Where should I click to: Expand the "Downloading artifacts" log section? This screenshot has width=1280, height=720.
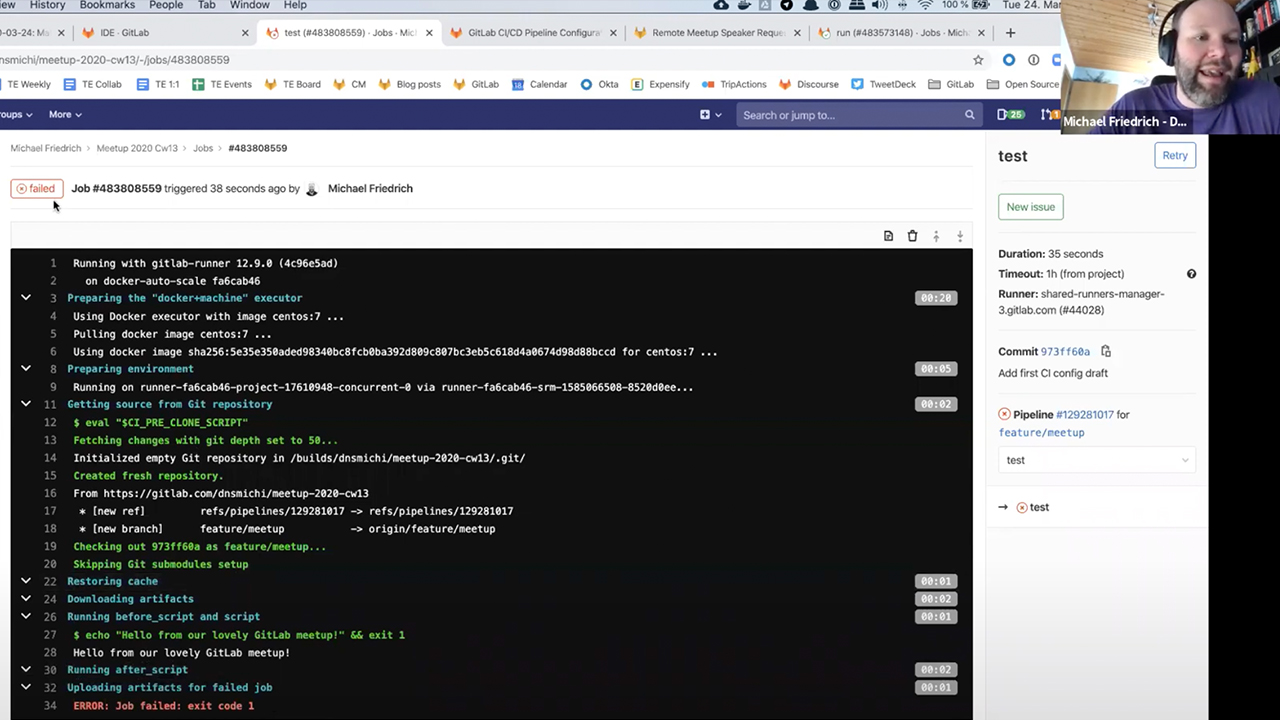tap(26, 599)
